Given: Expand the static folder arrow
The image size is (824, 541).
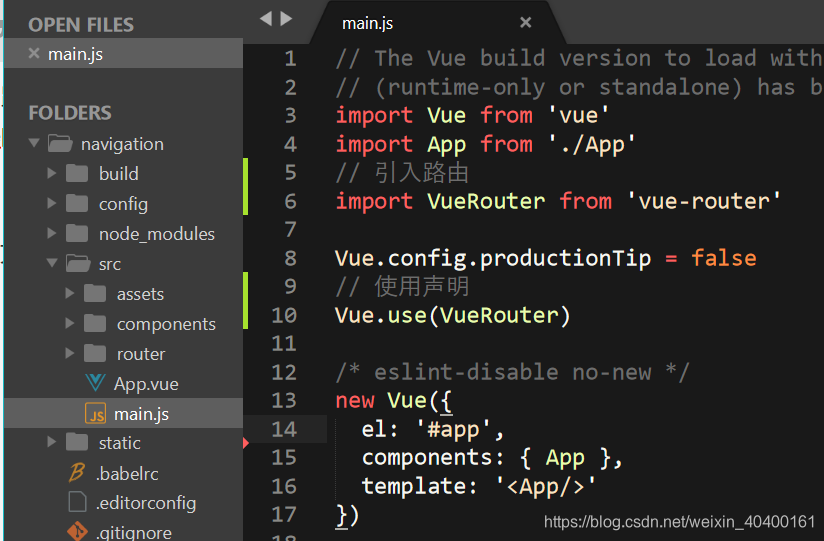Looking at the screenshot, I should (52, 442).
